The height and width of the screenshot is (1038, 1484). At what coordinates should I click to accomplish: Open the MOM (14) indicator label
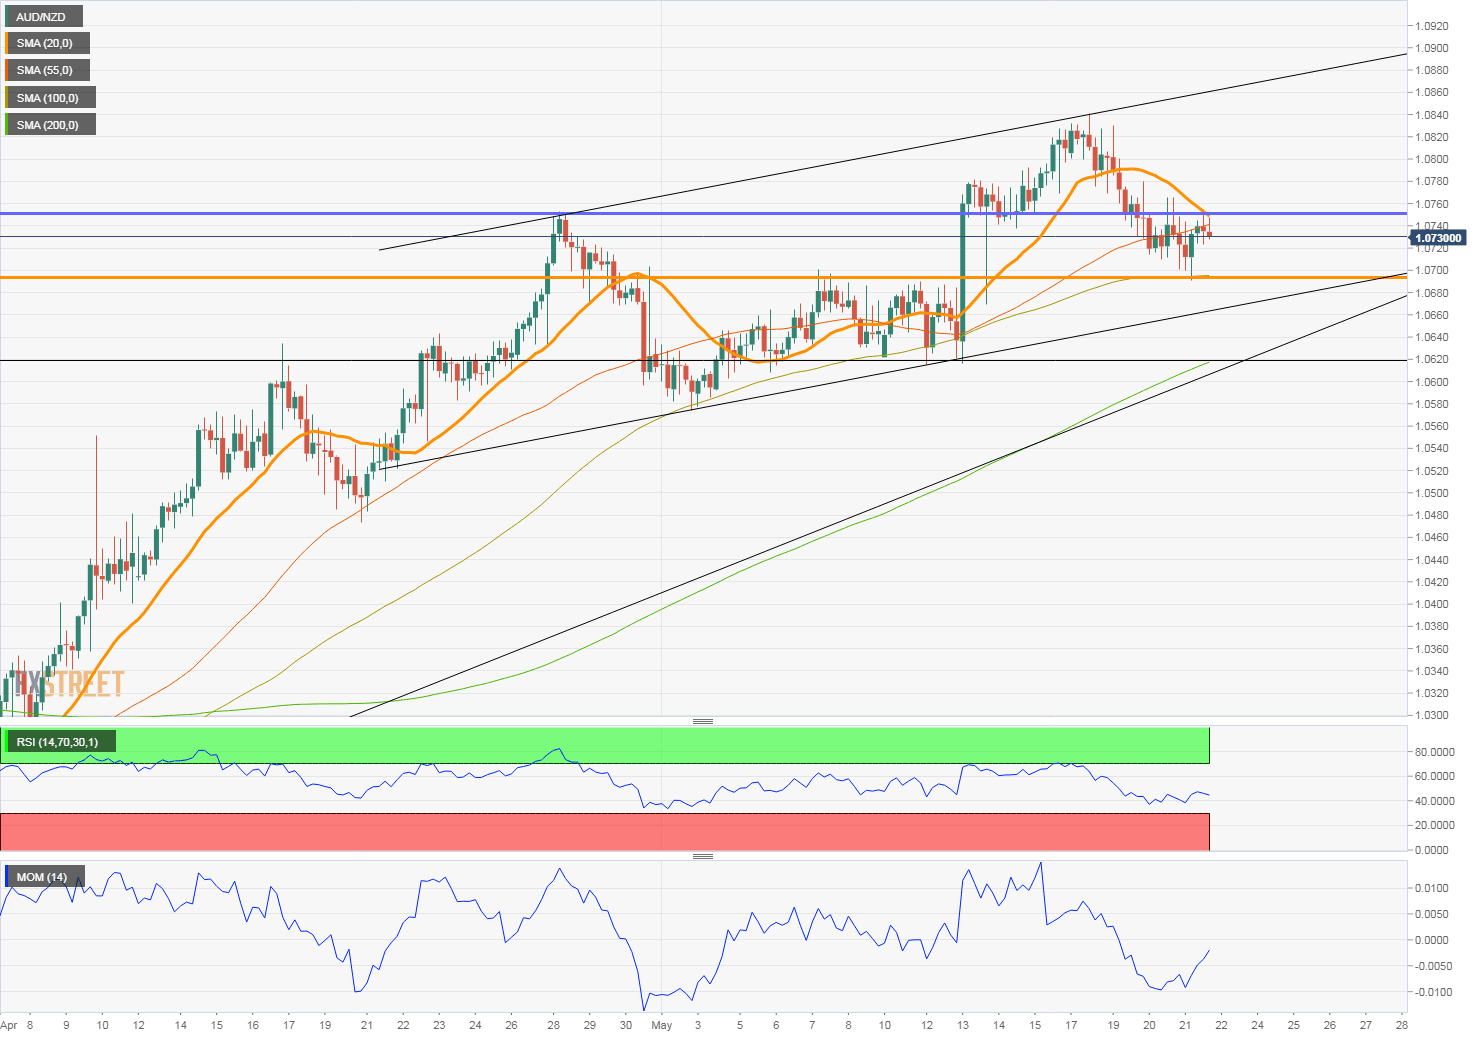click(44, 877)
